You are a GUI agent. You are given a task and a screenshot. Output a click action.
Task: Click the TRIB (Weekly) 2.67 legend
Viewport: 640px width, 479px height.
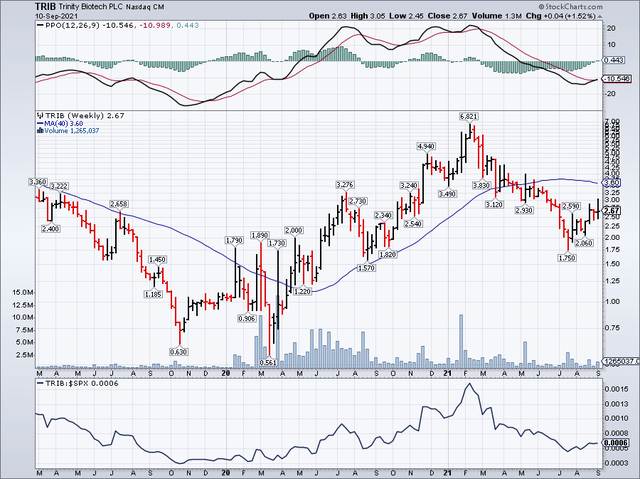(84, 116)
